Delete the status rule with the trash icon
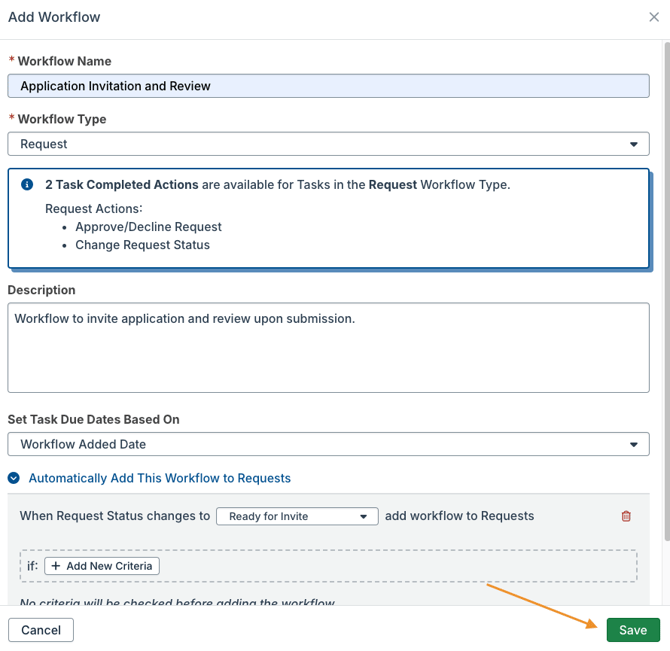 click(x=626, y=516)
